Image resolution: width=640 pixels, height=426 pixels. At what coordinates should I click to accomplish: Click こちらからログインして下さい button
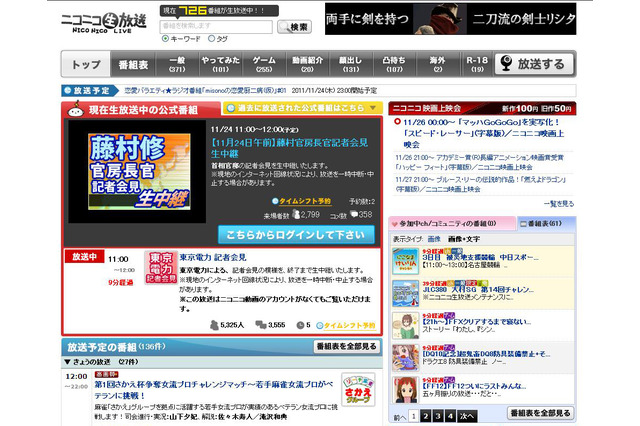click(x=296, y=235)
